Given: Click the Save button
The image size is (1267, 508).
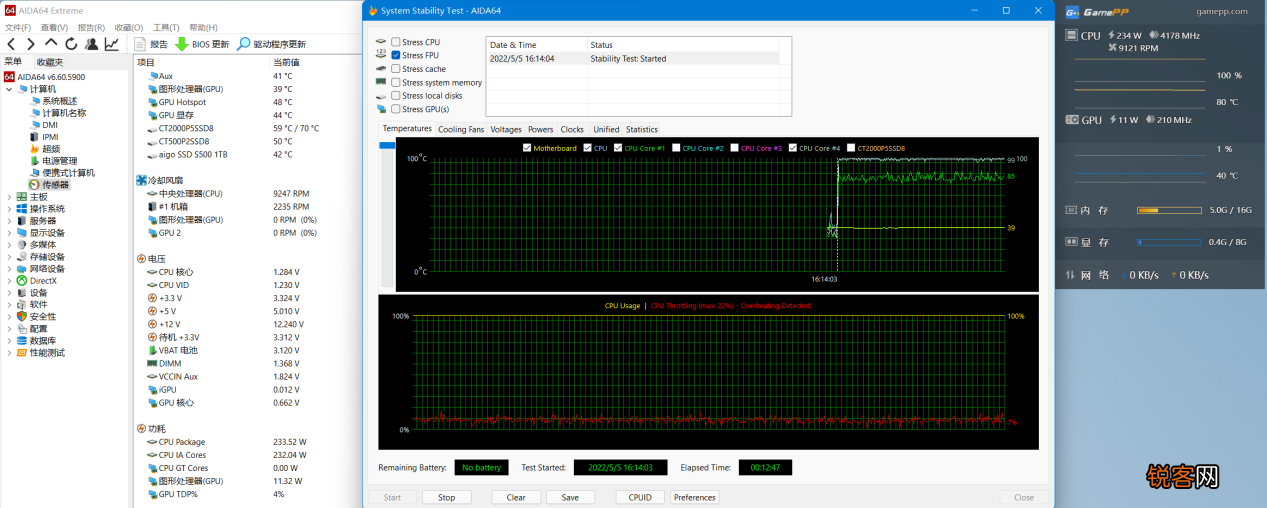Looking at the screenshot, I should point(570,497).
